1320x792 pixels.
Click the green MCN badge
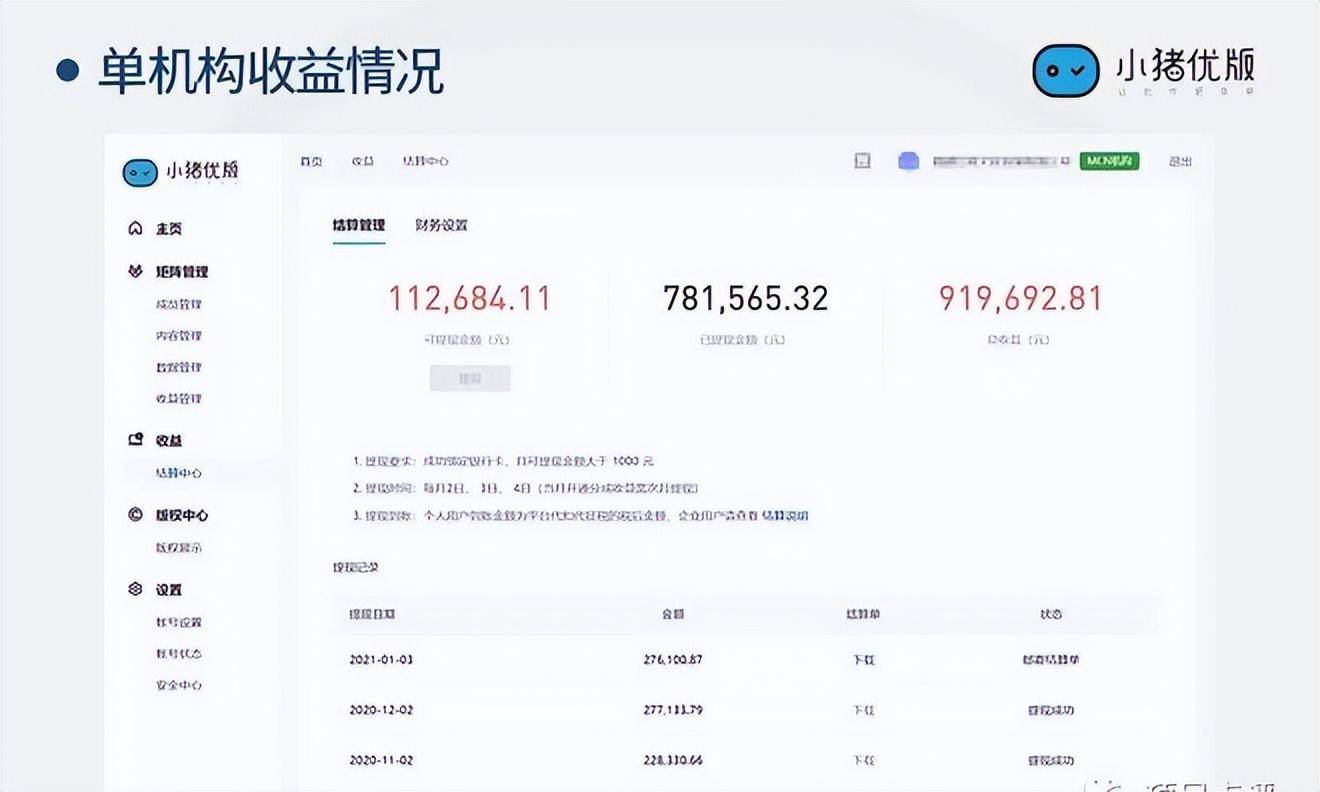1109,161
